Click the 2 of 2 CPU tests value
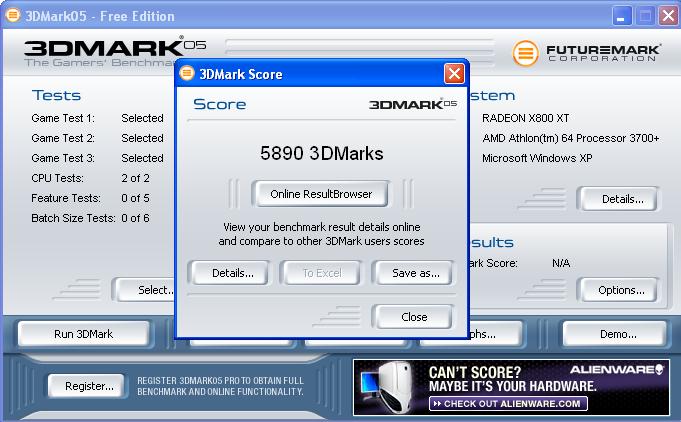This screenshot has height=422, width=681. tap(136, 178)
